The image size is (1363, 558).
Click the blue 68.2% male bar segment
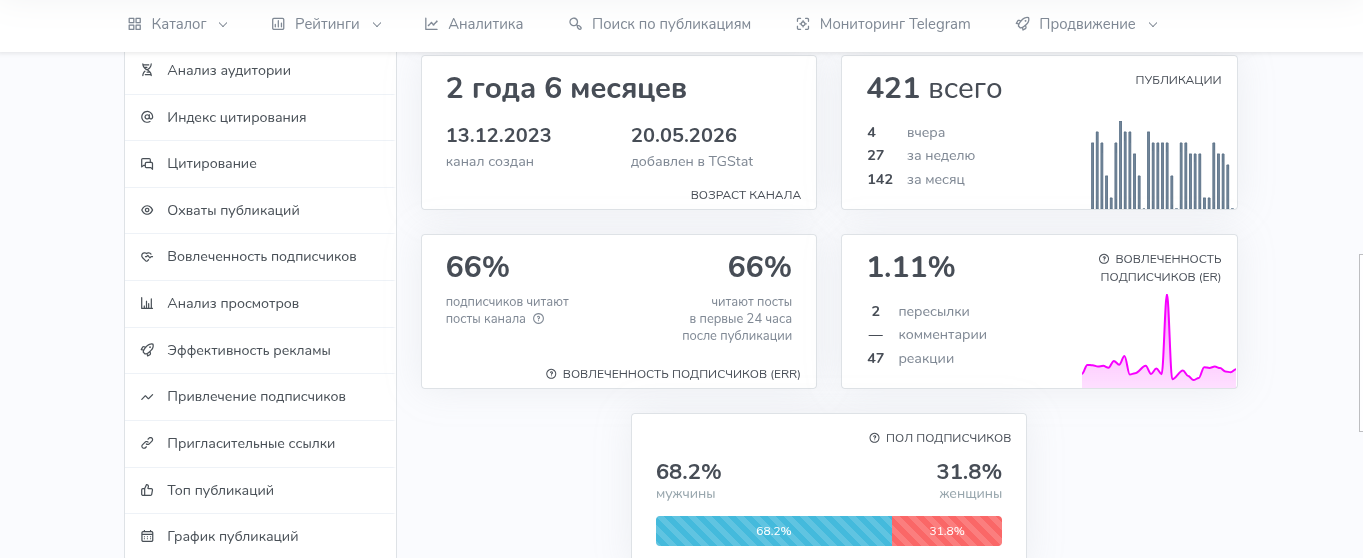774,531
